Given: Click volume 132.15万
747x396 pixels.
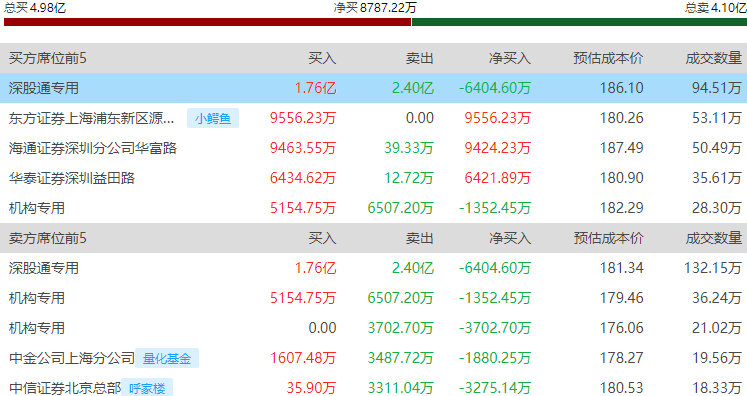Looking at the screenshot, I should (x=713, y=268).
